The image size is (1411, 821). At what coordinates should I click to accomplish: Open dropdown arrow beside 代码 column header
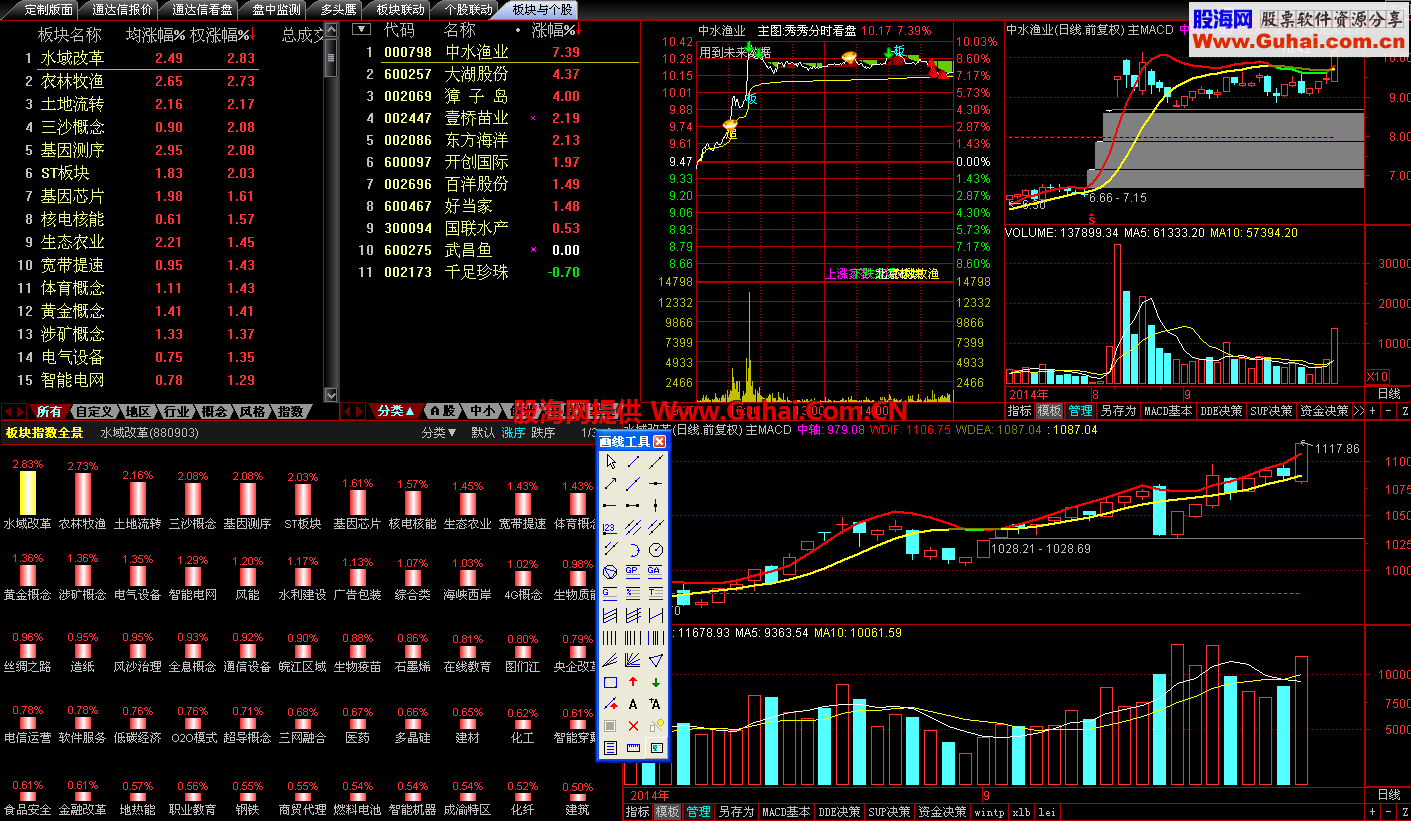(362, 30)
